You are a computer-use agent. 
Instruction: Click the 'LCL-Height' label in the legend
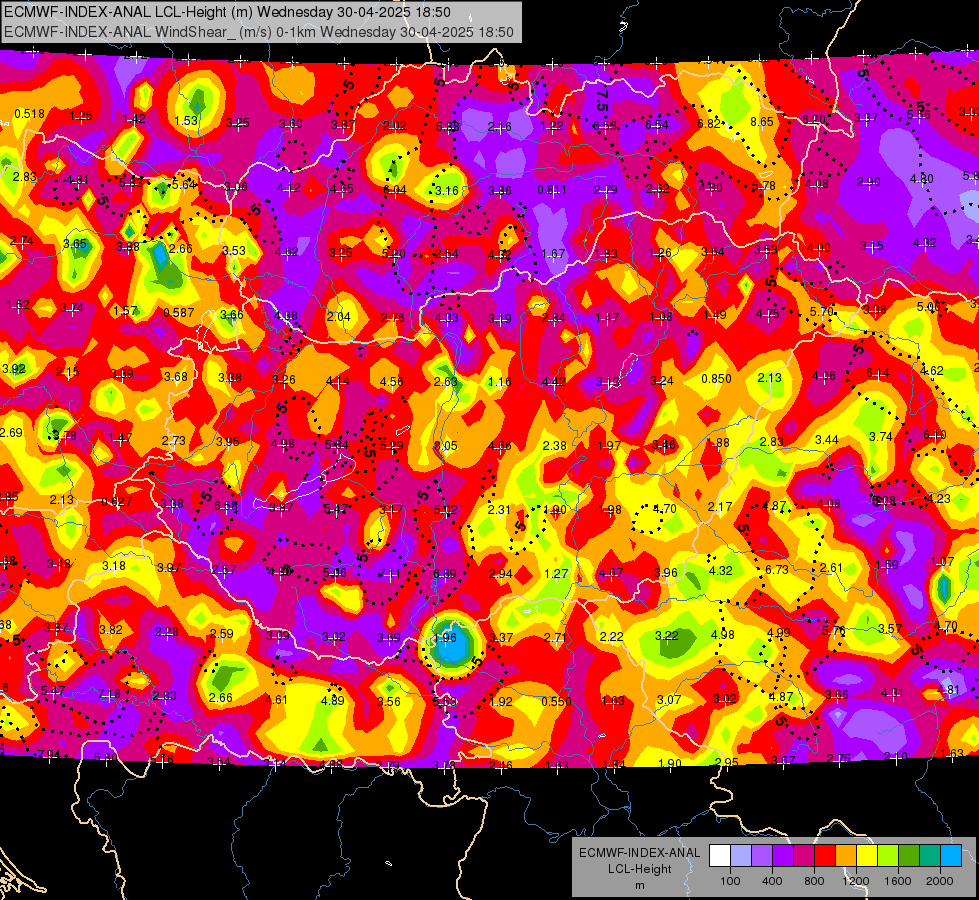click(x=639, y=869)
